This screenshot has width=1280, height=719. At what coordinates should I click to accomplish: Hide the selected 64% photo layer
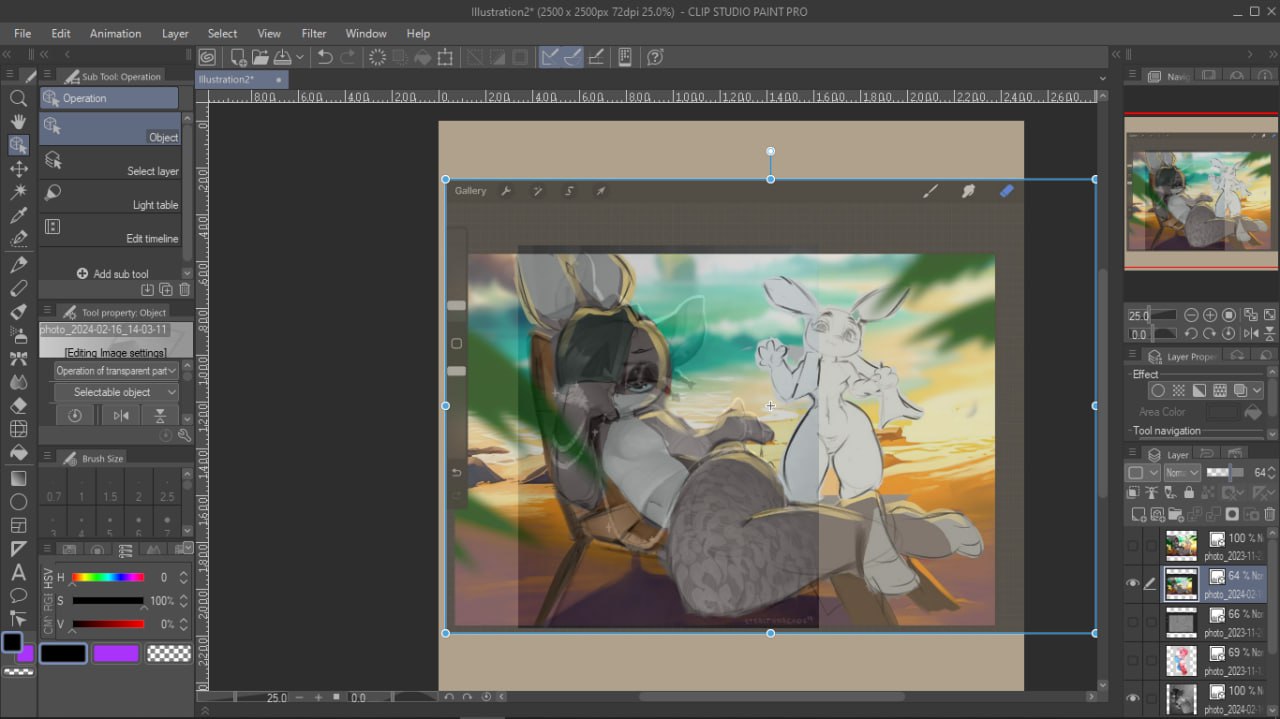coord(1132,584)
